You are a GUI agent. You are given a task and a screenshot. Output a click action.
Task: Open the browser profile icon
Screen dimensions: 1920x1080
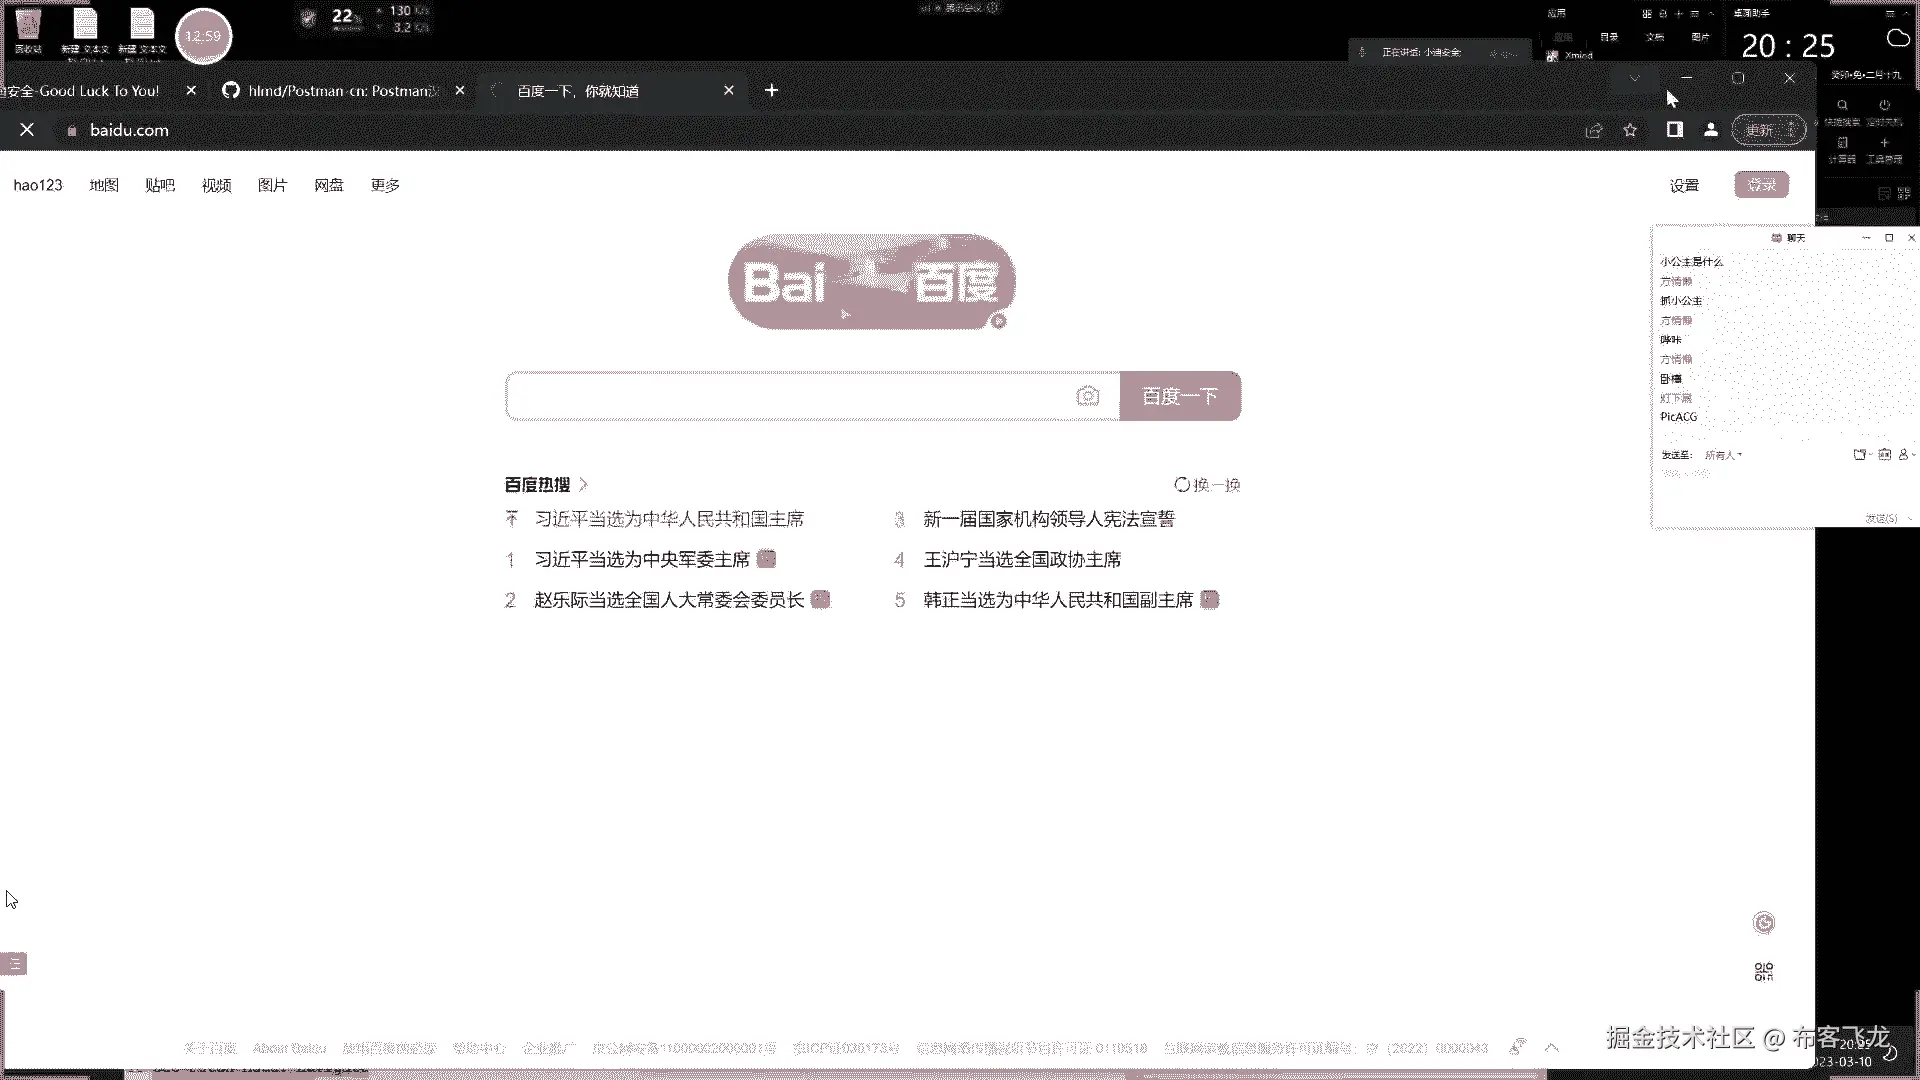point(1711,130)
